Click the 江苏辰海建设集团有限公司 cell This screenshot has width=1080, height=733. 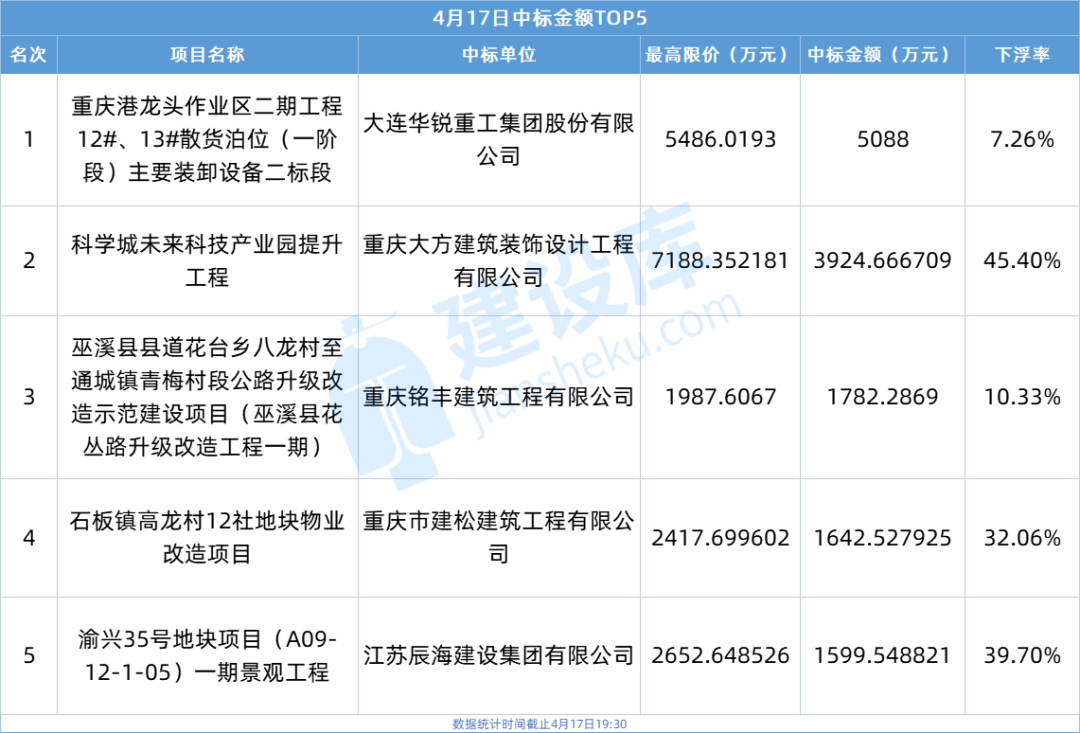pos(498,656)
